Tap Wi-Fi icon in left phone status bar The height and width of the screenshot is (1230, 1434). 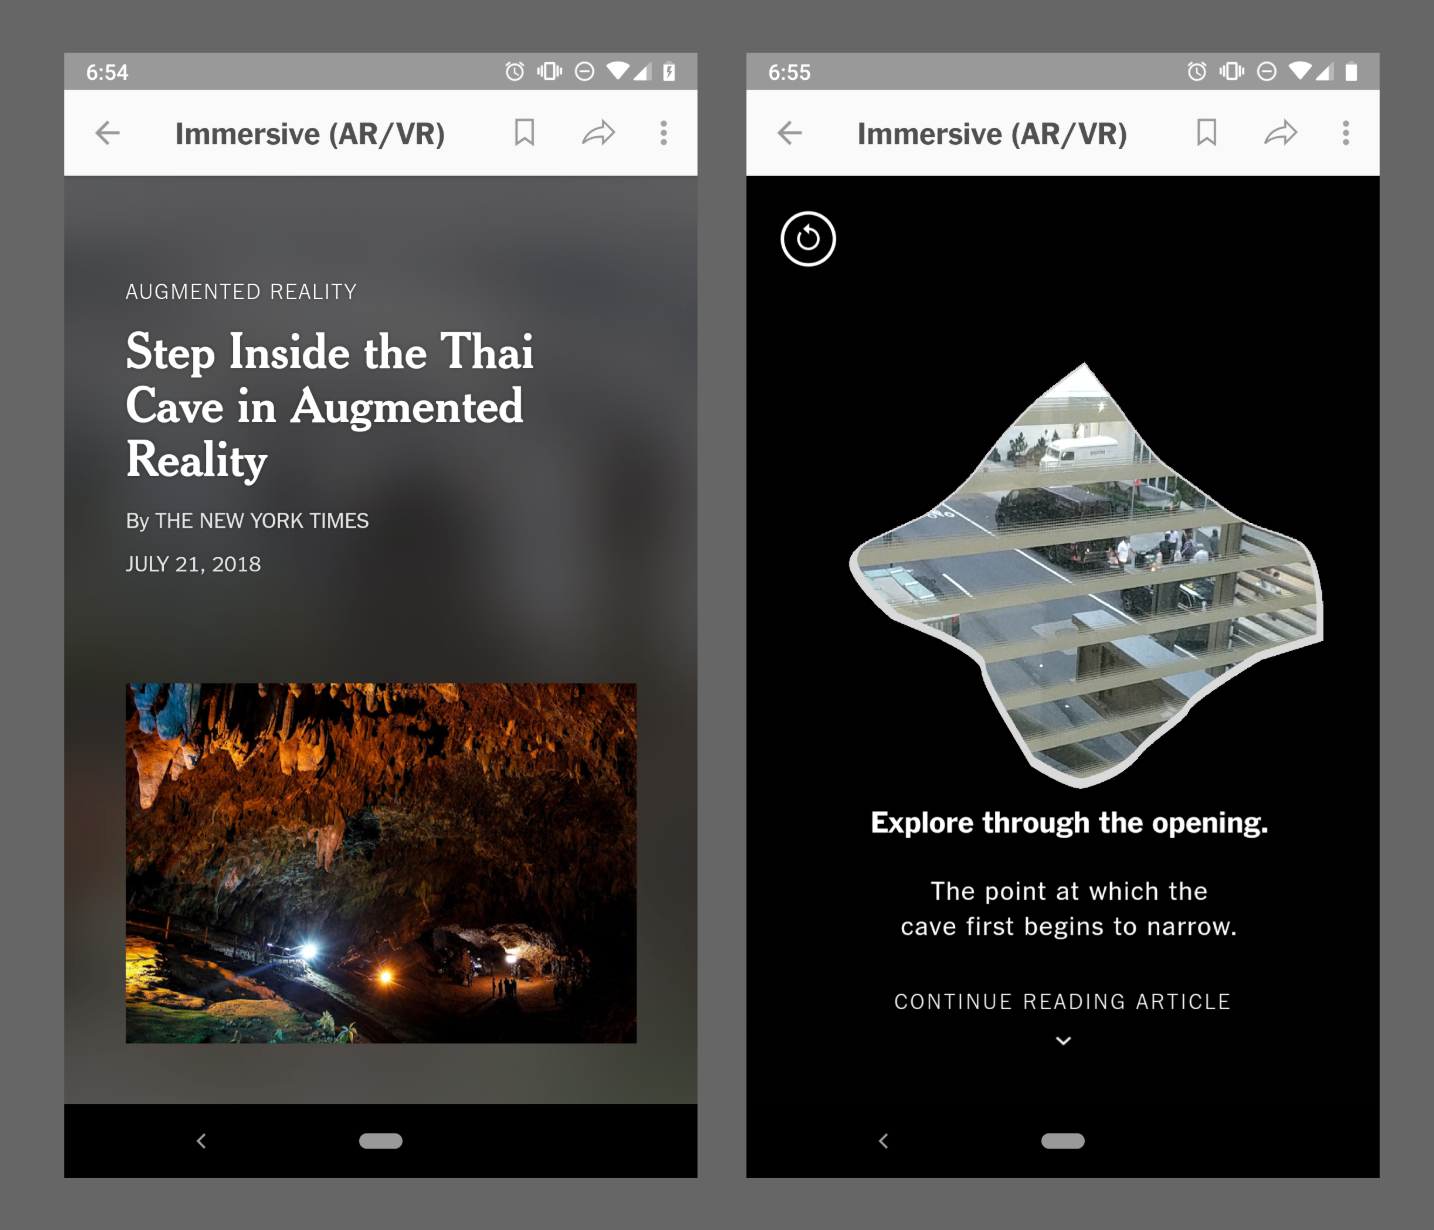tap(618, 71)
